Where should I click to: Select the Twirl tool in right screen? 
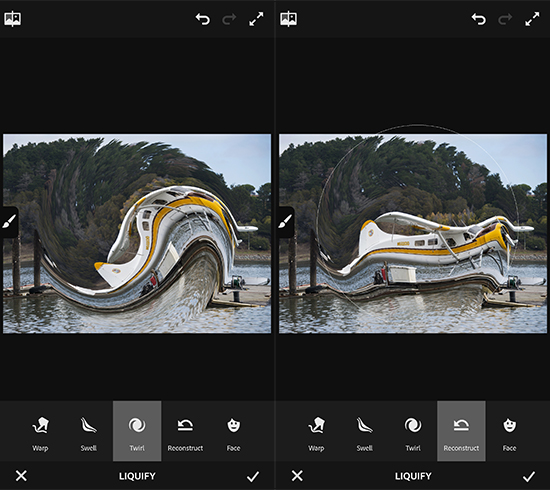pos(413,432)
